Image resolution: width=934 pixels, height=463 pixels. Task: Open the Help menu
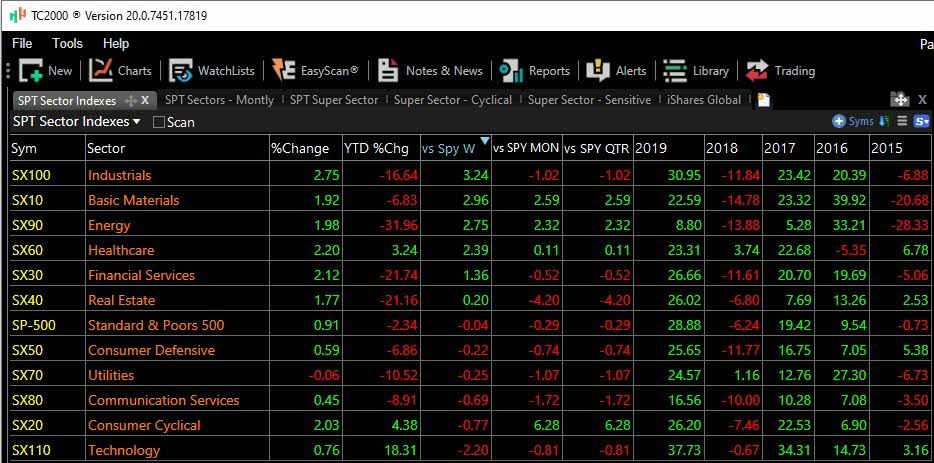[x=116, y=43]
